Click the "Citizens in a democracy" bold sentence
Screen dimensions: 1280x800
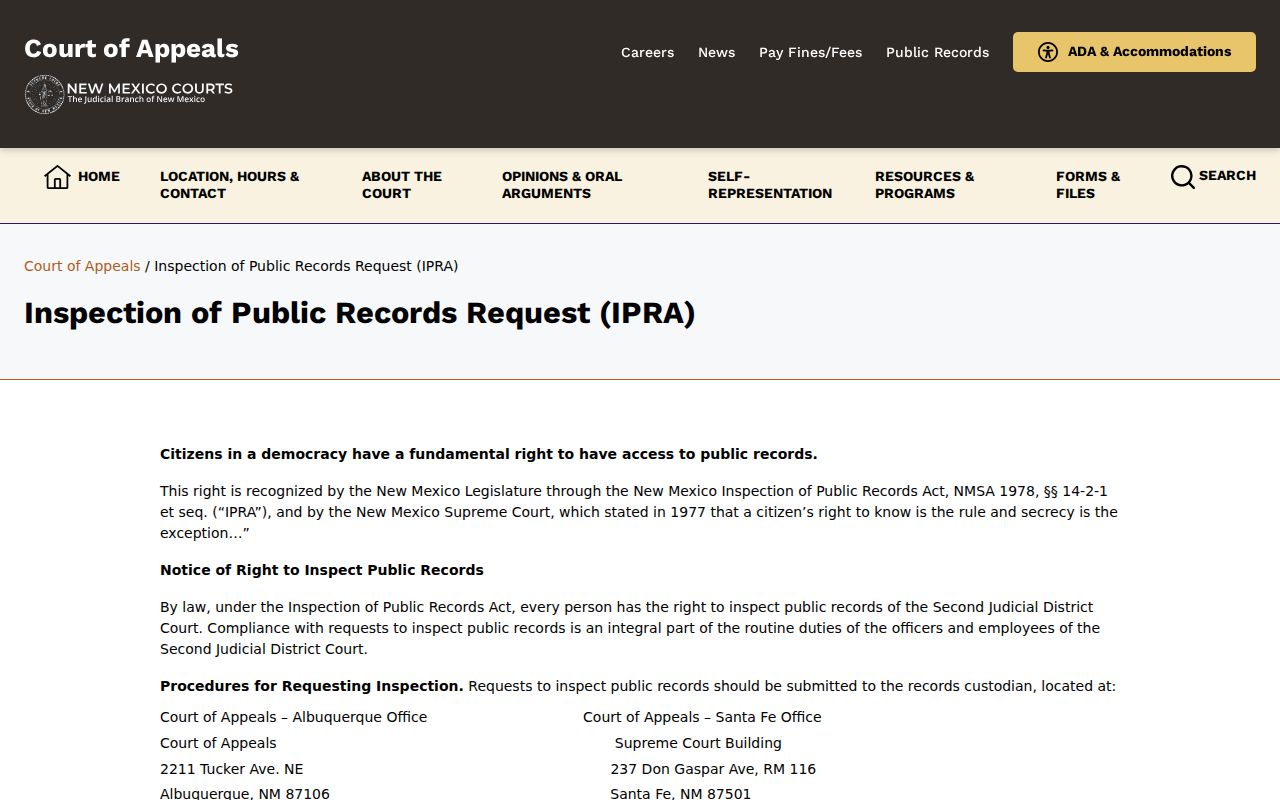pyautogui.click(x=489, y=454)
